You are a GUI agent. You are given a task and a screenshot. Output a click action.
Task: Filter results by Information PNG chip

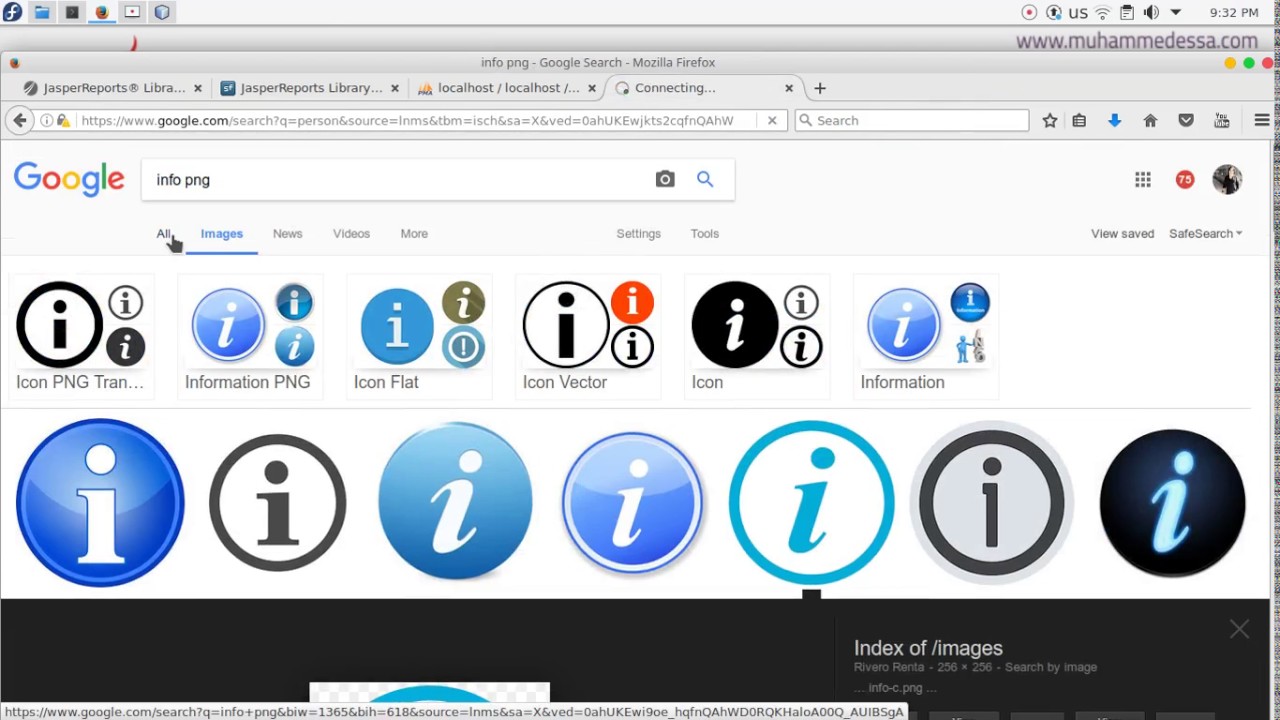click(250, 337)
